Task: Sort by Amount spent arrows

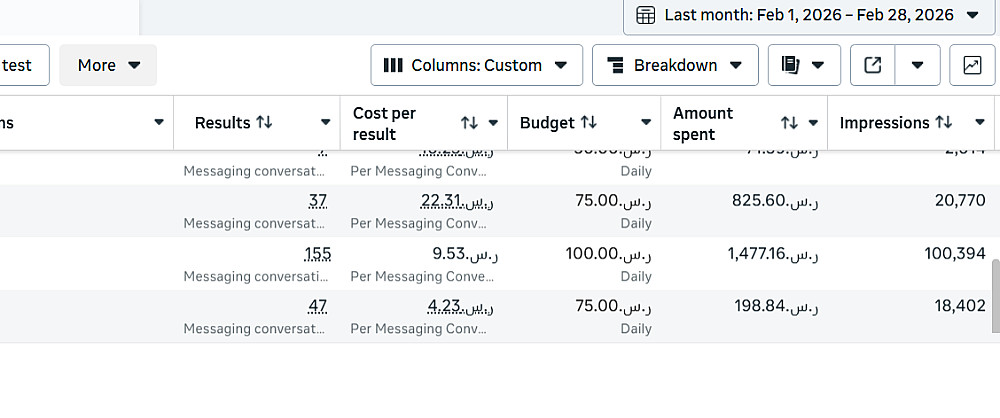Action: (789, 123)
